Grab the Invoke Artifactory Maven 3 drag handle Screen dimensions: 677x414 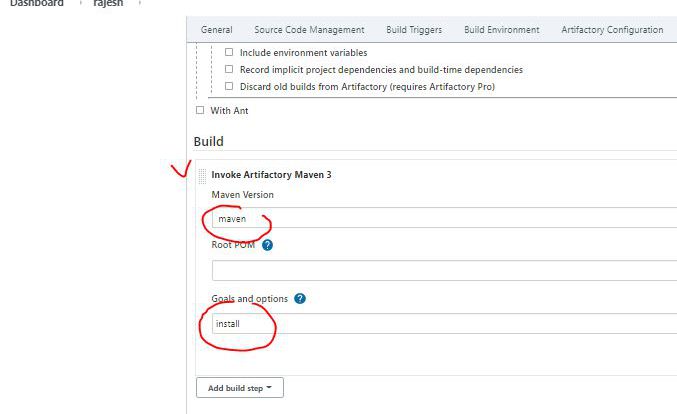click(202, 176)
